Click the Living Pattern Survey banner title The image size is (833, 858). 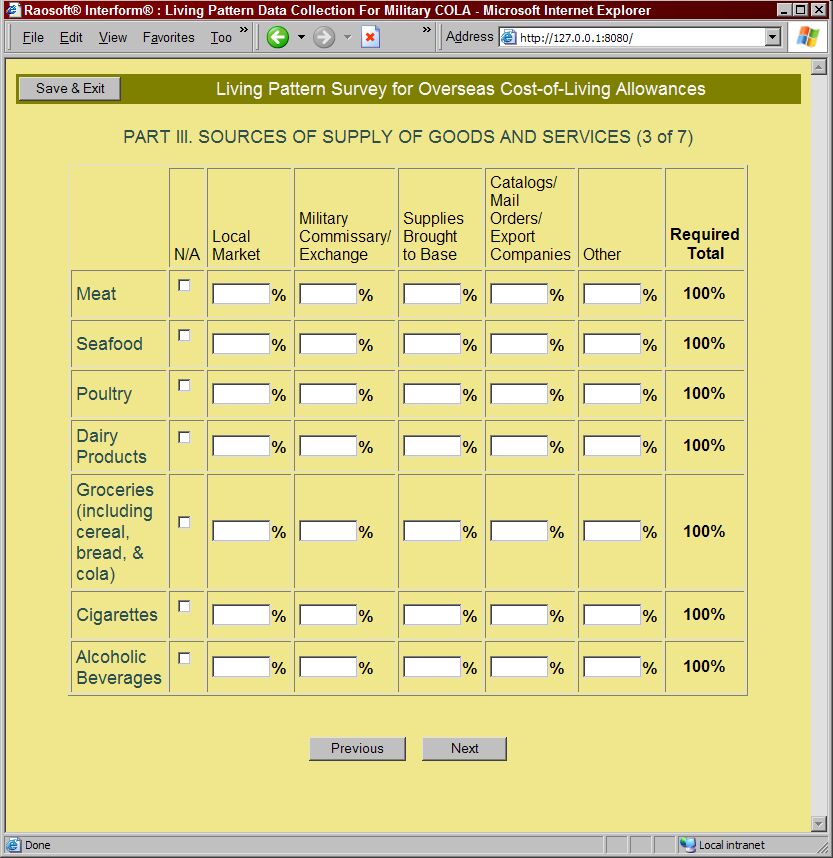460,89
